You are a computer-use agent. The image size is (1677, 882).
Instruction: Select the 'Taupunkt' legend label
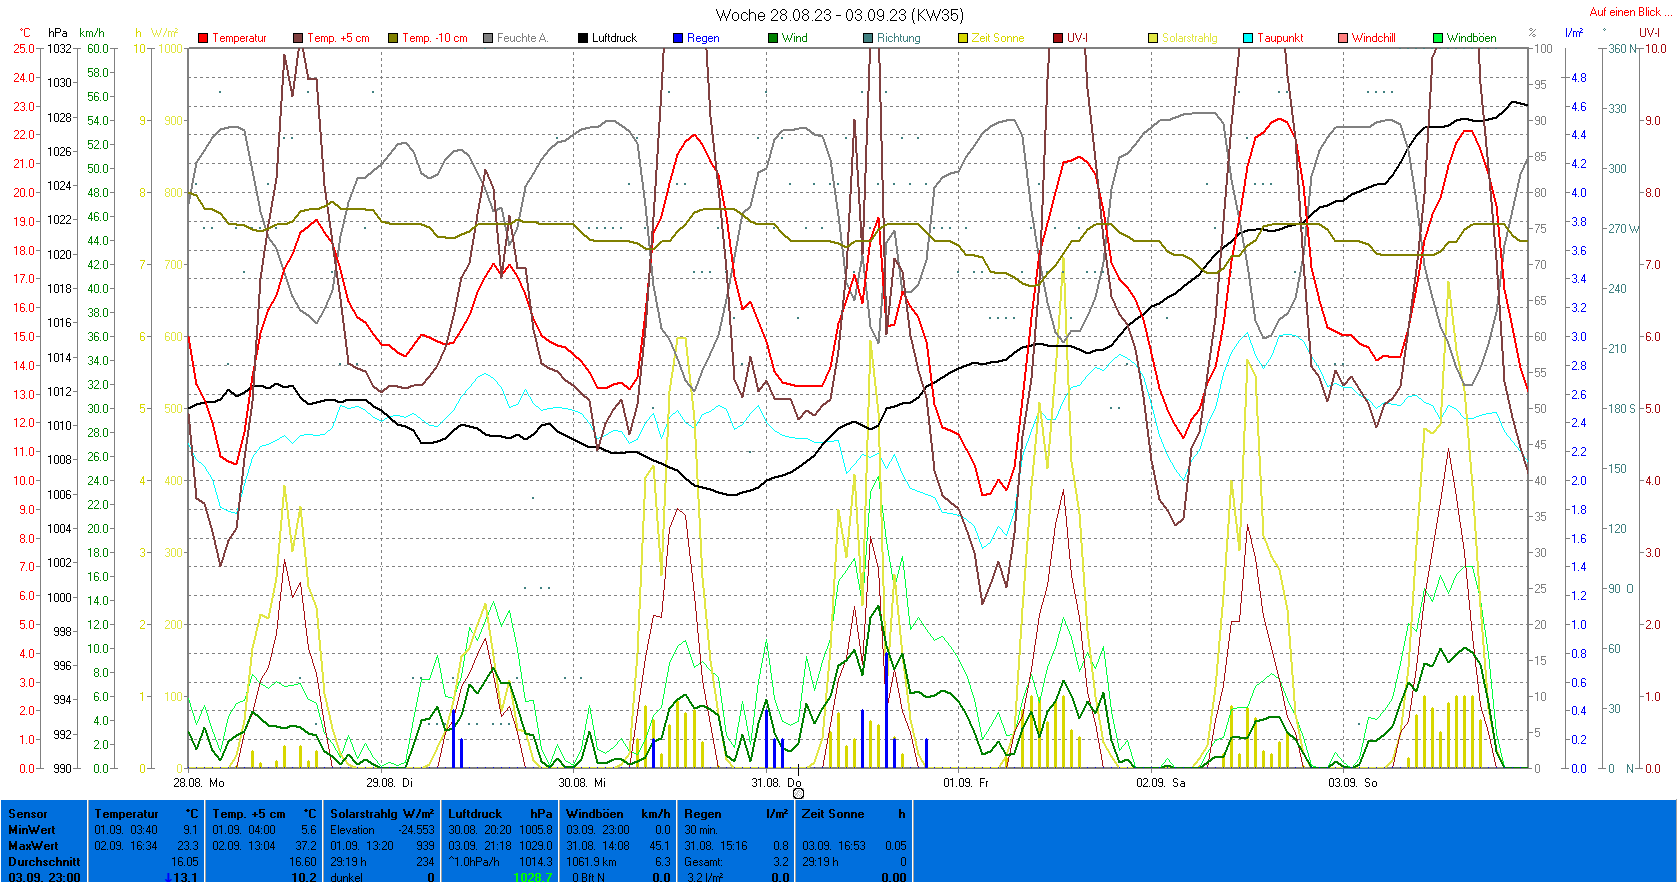click(x=1280, y=38)
